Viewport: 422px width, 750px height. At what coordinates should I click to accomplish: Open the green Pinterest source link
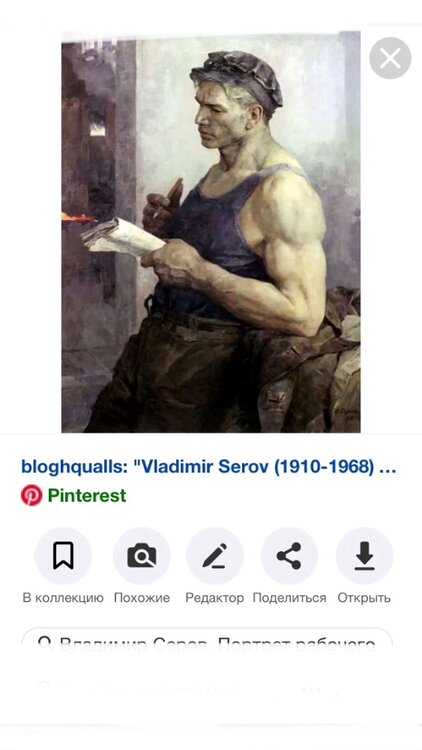87,496
